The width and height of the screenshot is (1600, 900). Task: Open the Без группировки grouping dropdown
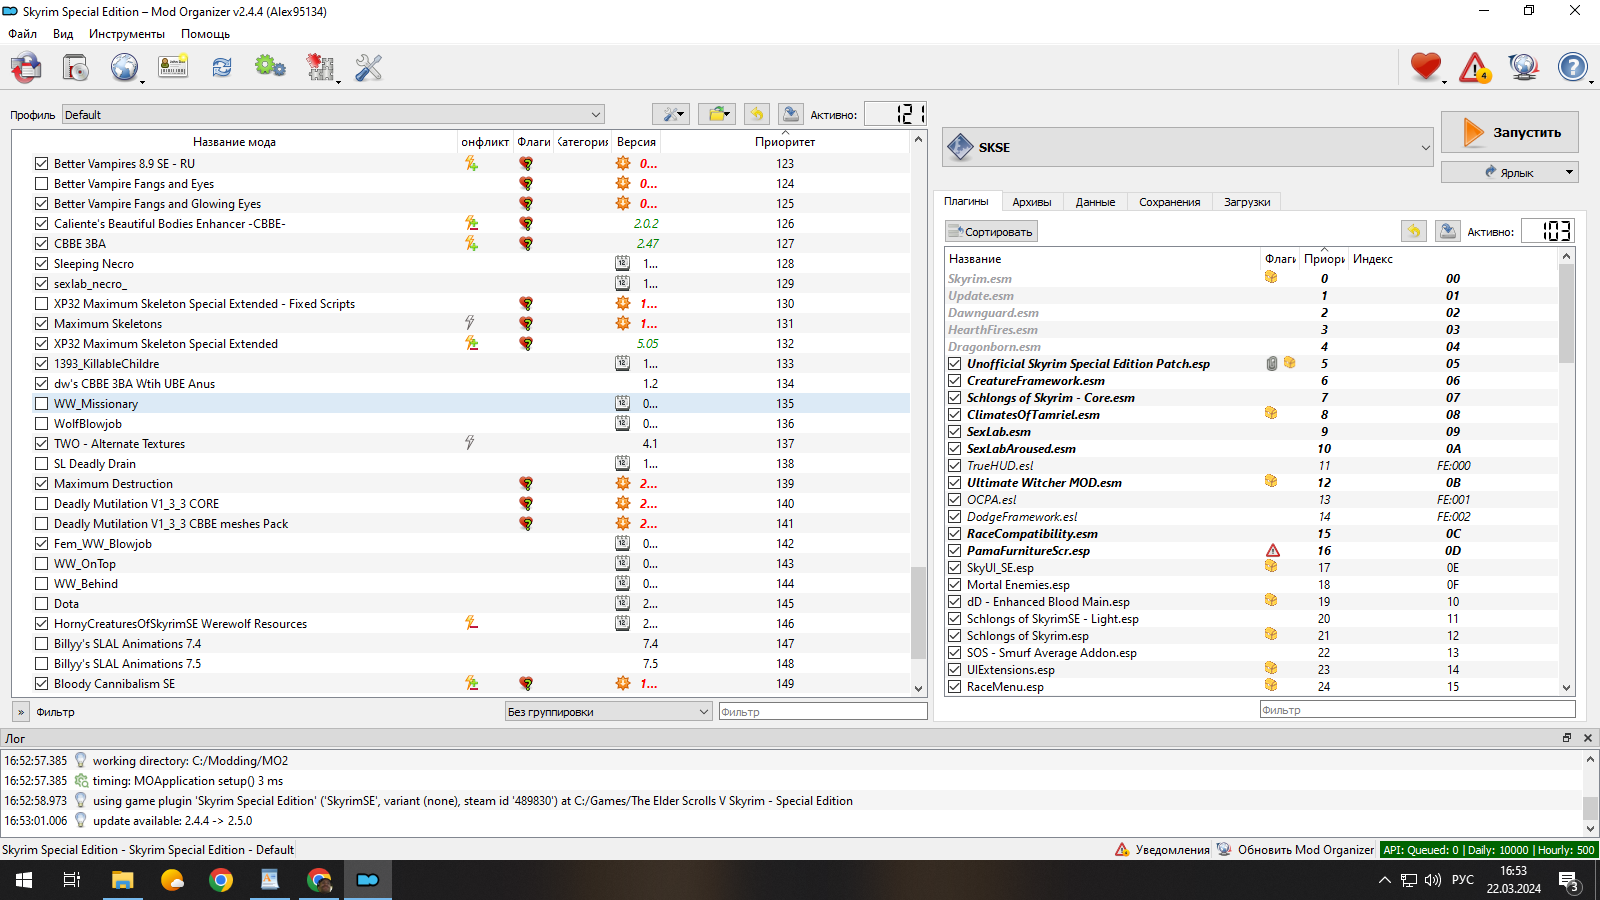[608, 711]
